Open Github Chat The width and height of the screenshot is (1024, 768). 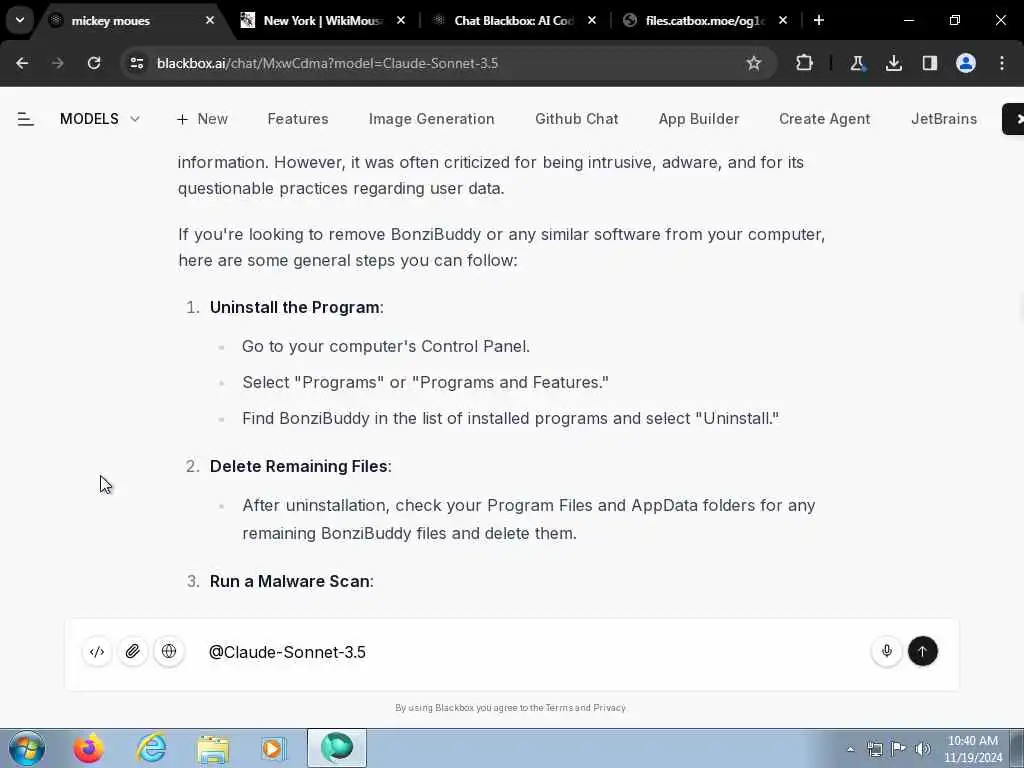click(576, 119)
